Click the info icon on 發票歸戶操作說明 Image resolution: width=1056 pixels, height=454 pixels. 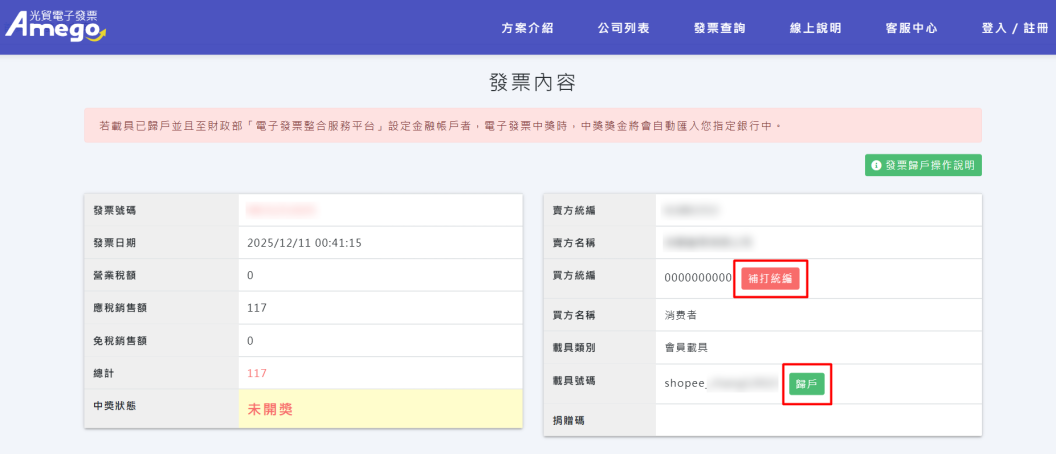[x=876, y=165]
